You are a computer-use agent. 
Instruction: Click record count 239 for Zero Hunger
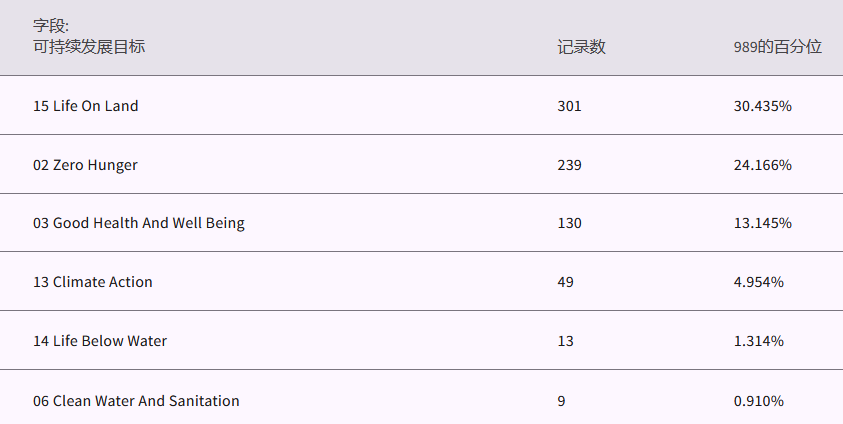pyautogui.click(x=569, y=165)
